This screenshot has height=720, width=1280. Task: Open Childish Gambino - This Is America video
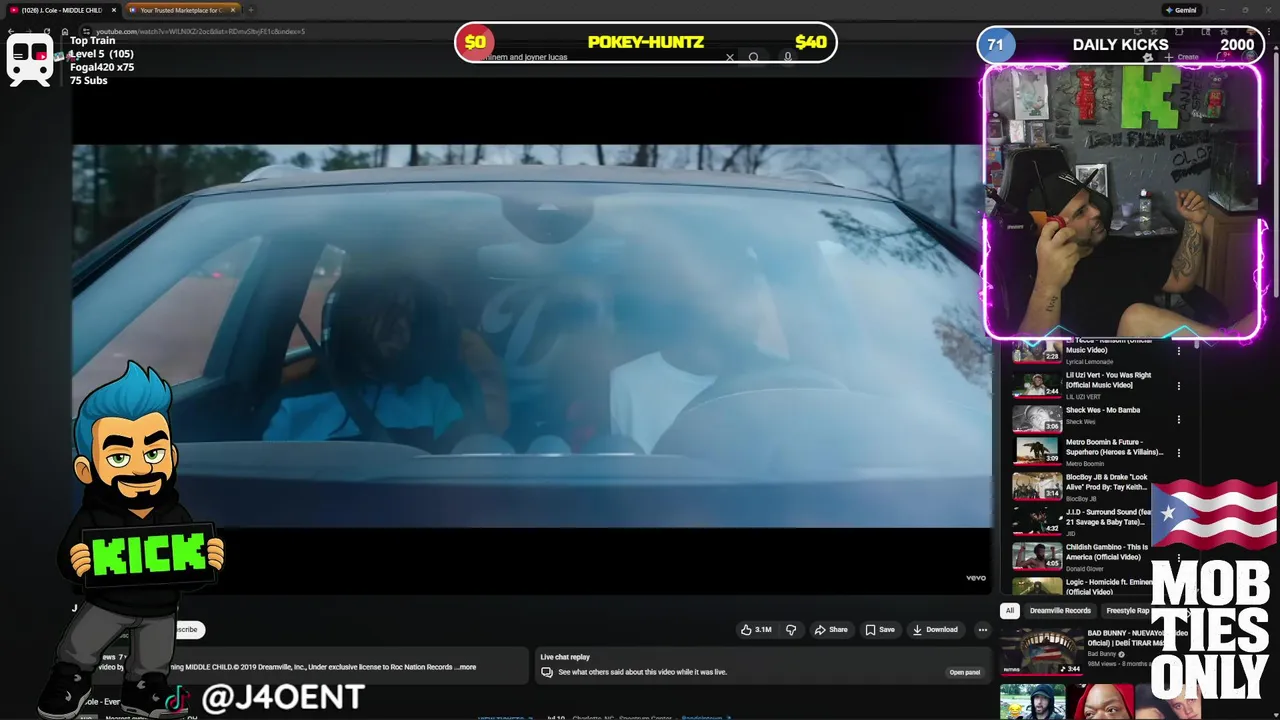click(x=1107, y=552)
